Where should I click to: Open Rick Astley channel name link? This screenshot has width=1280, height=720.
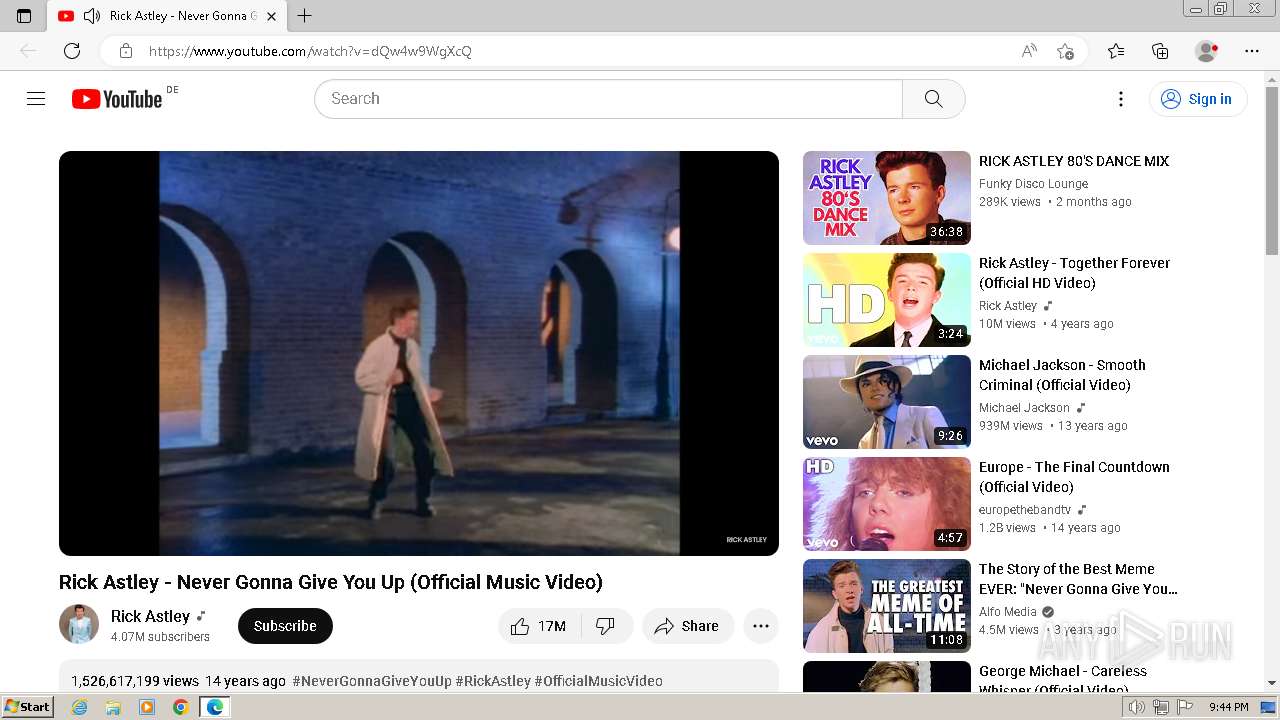pyautogui.click(x=150, y=616)
